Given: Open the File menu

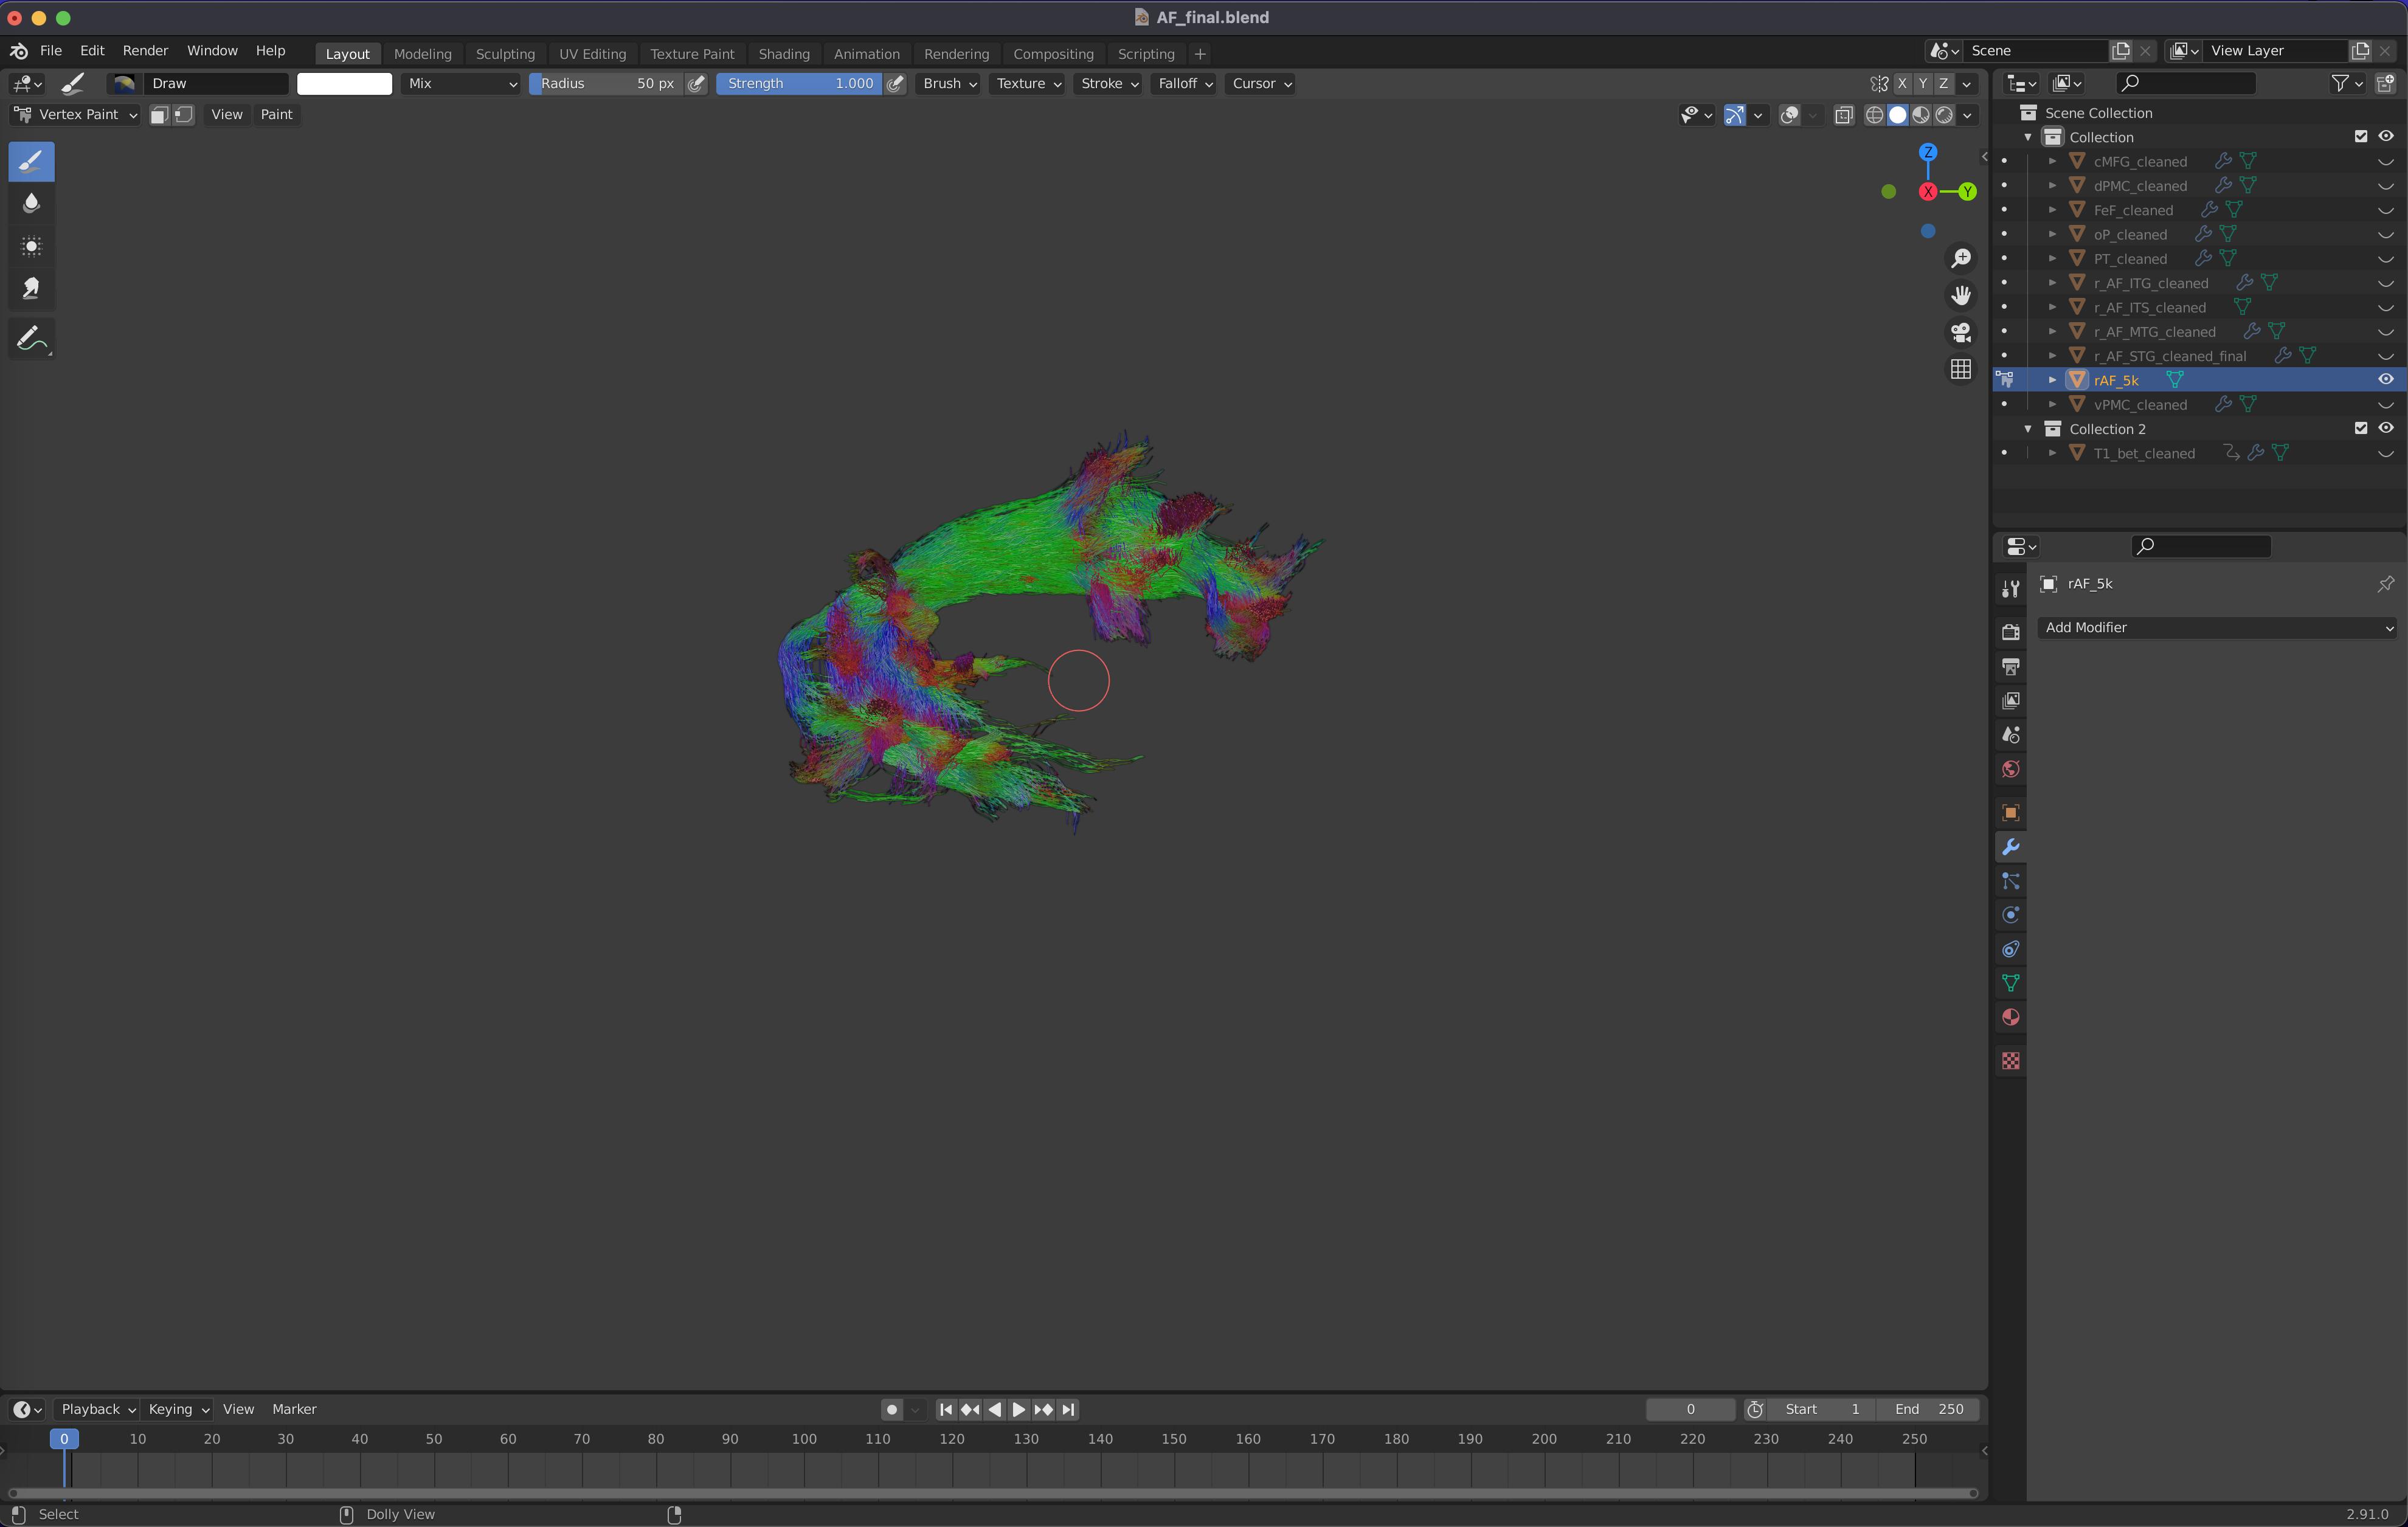Looking at the screenshot, I should [51, 51].
